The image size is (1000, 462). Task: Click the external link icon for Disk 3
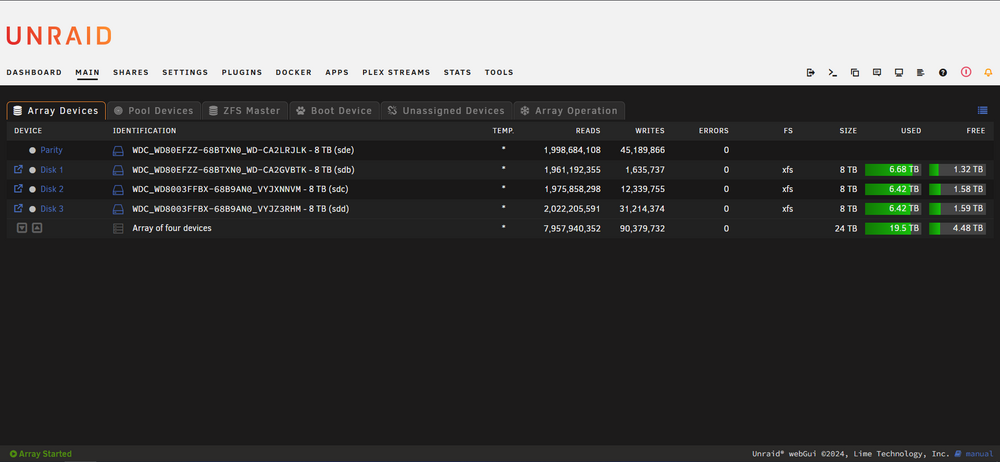tap(18, 208)
